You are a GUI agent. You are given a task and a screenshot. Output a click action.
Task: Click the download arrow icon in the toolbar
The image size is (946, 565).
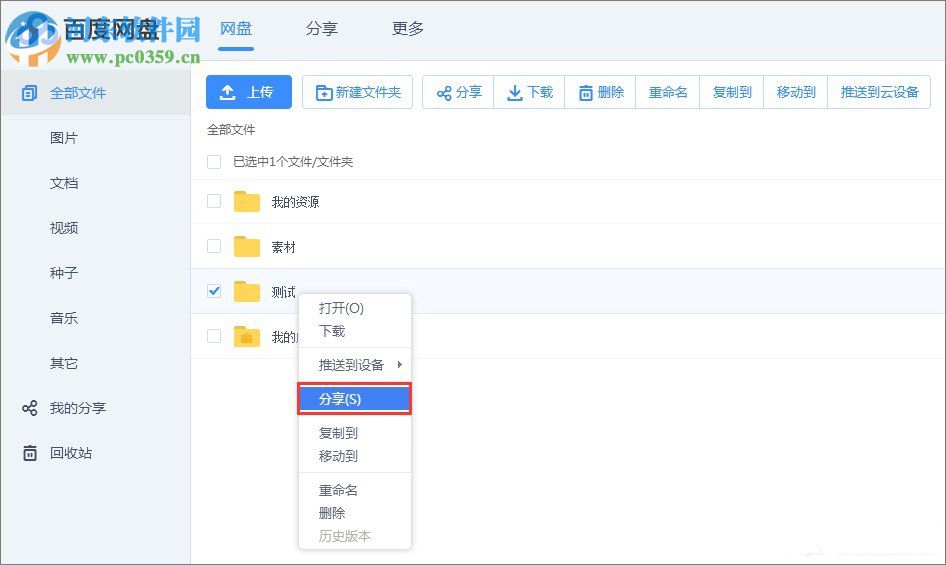(x=515, y=93)
